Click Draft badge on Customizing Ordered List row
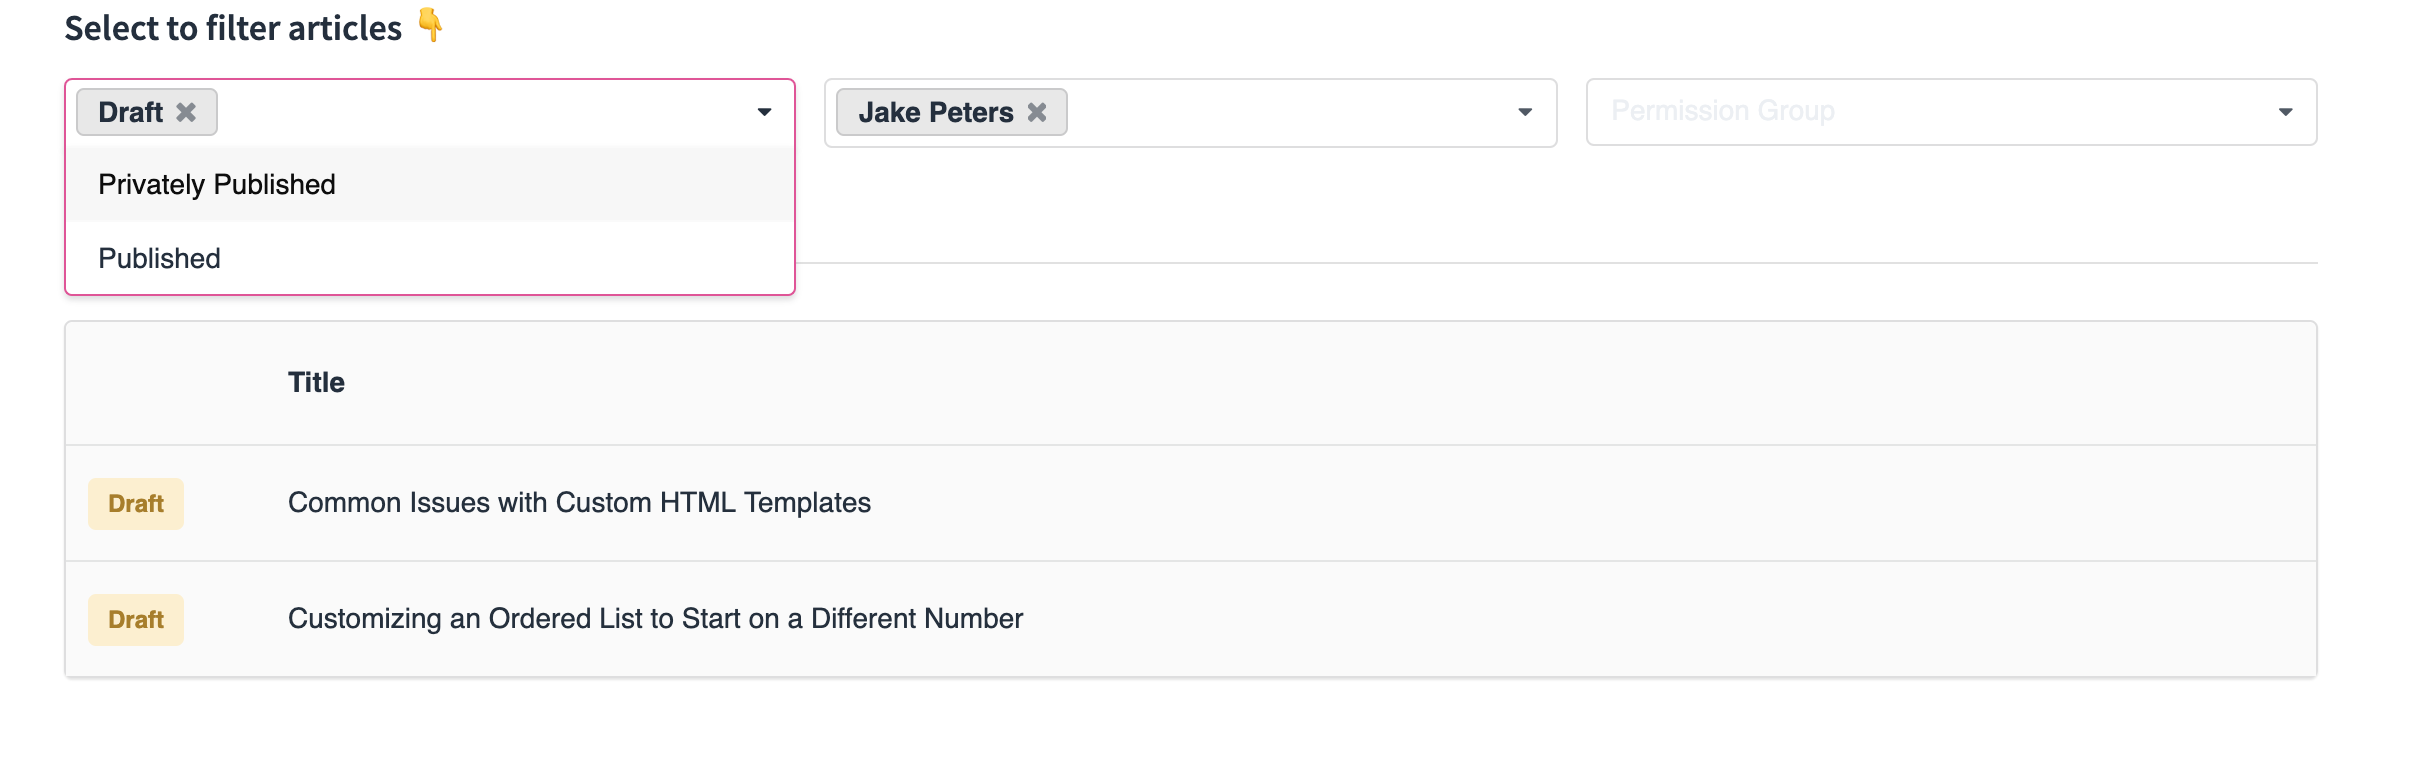The width and height of the screenshot is (2420, 766). [136, 620]
